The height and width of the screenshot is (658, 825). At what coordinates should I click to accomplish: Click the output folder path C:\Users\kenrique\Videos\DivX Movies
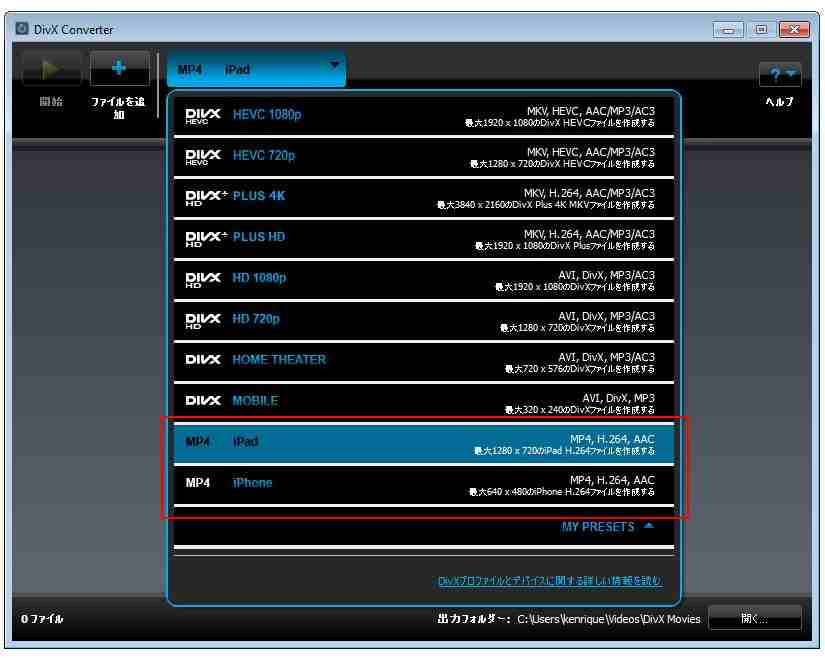pos(609,619)
